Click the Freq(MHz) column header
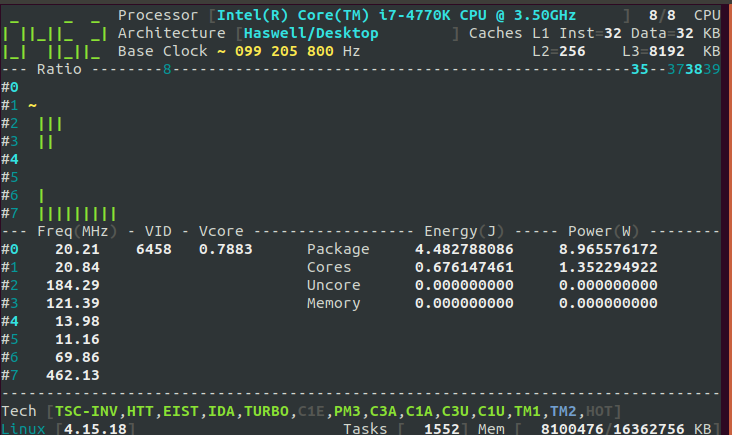732x435 pixels. tap(77, 232)
